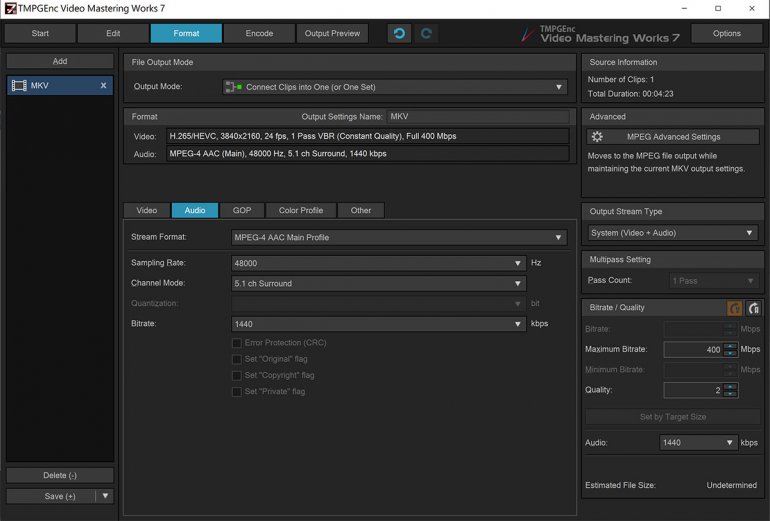Open the Stream Format dropdown

pos(399,238)
